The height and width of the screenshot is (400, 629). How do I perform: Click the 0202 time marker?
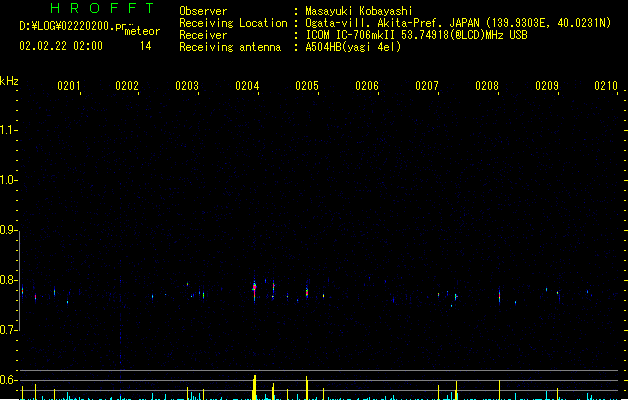click(x=127, y=86)
